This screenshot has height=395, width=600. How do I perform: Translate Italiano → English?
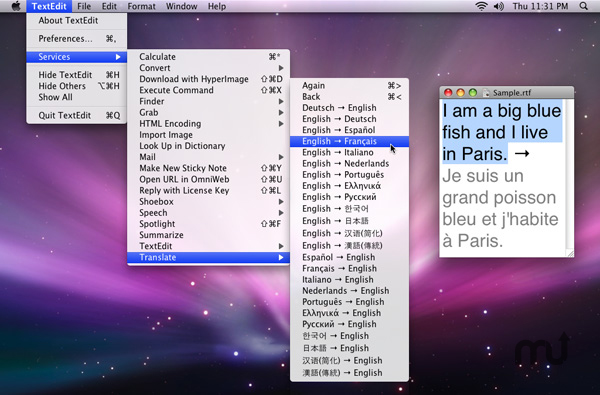(x=349, y=279)
